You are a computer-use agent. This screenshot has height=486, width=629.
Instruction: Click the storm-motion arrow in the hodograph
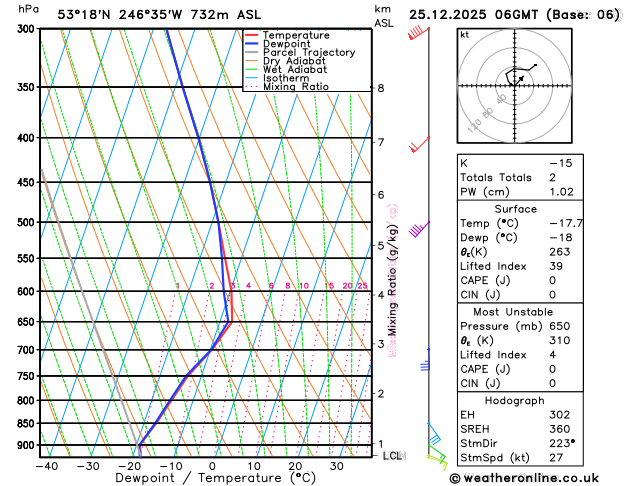click(519, 80)
